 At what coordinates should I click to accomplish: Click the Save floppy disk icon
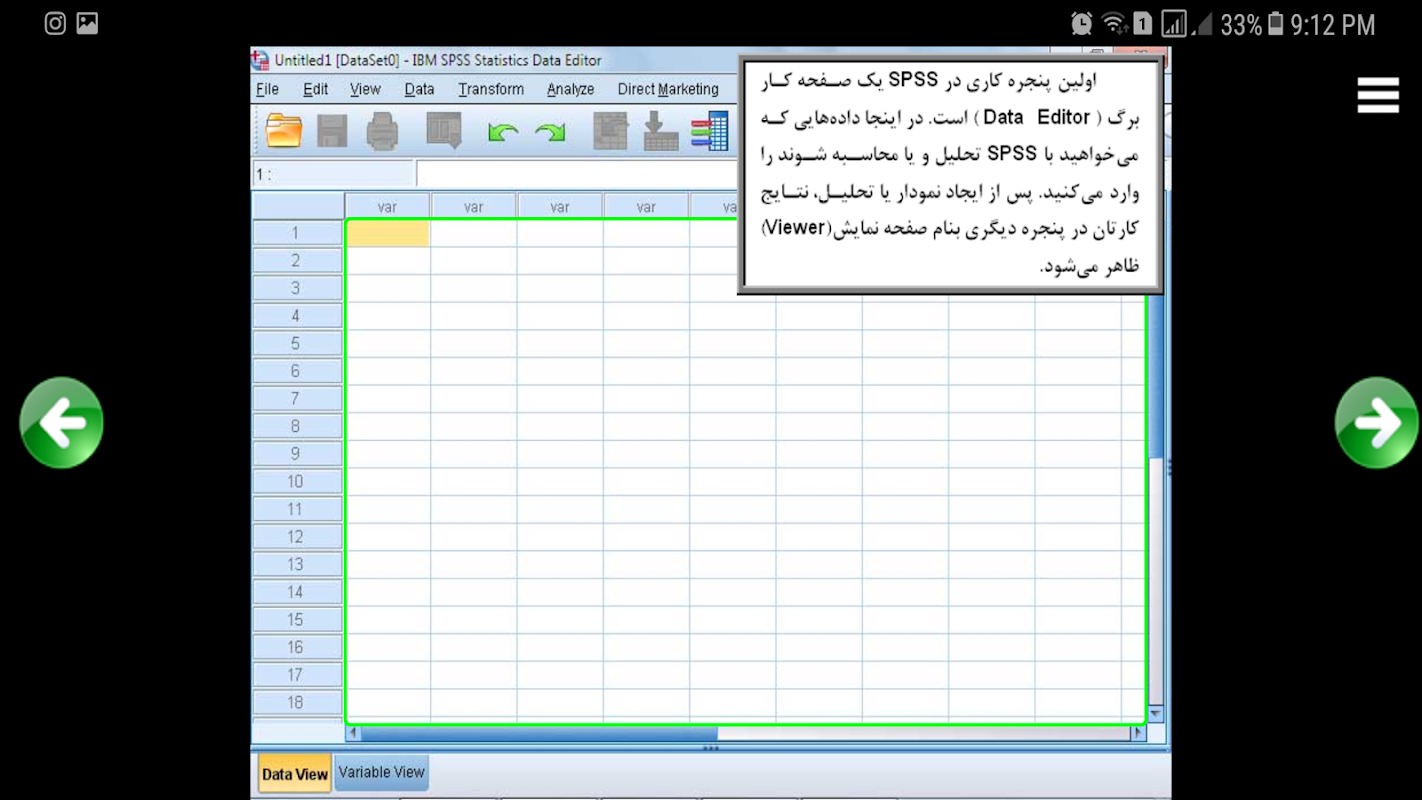point(332,131)
